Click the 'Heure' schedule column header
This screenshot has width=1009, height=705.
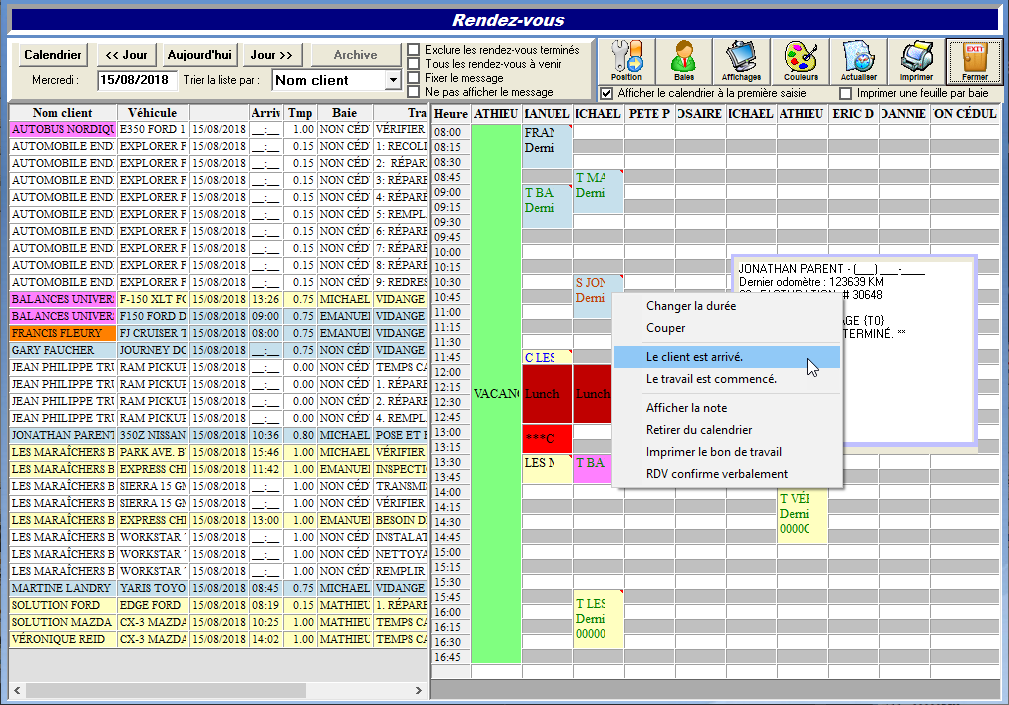pyautogui.click(x=450, y=114)
